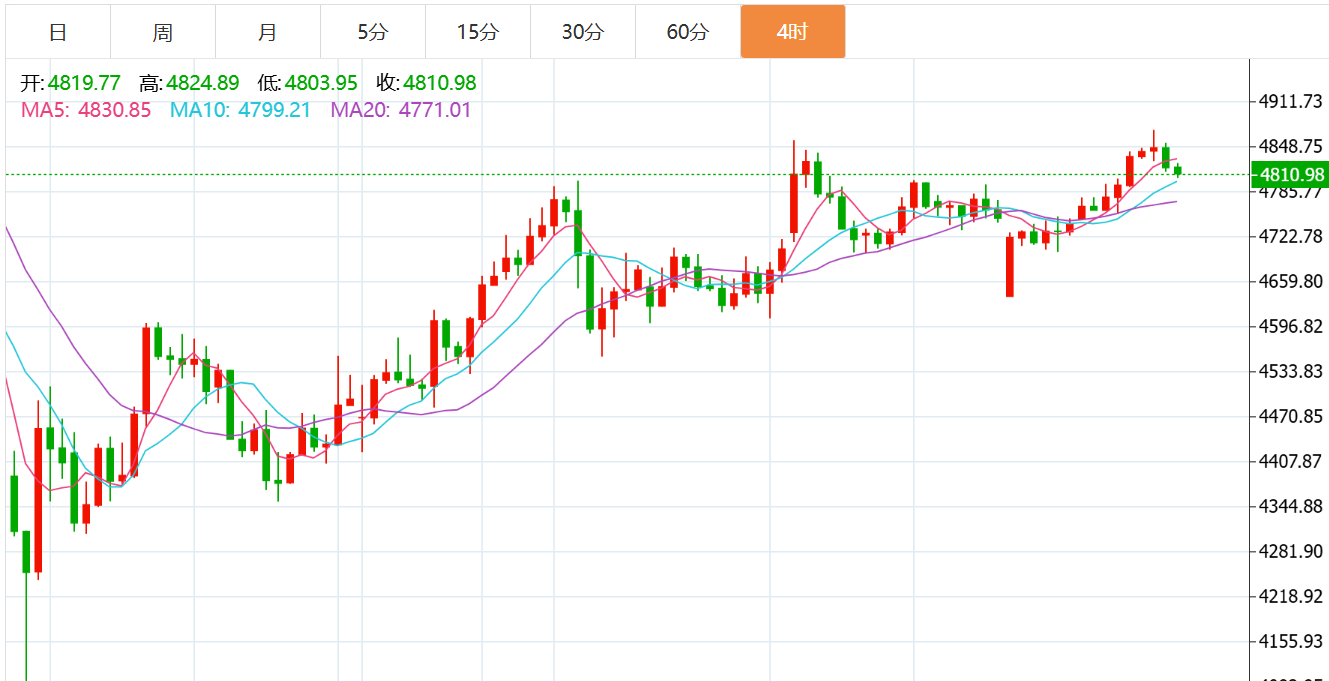Open the 月 monthly chart tab
The width and height of the screenshot is (1329, 681).
(268, 32)
